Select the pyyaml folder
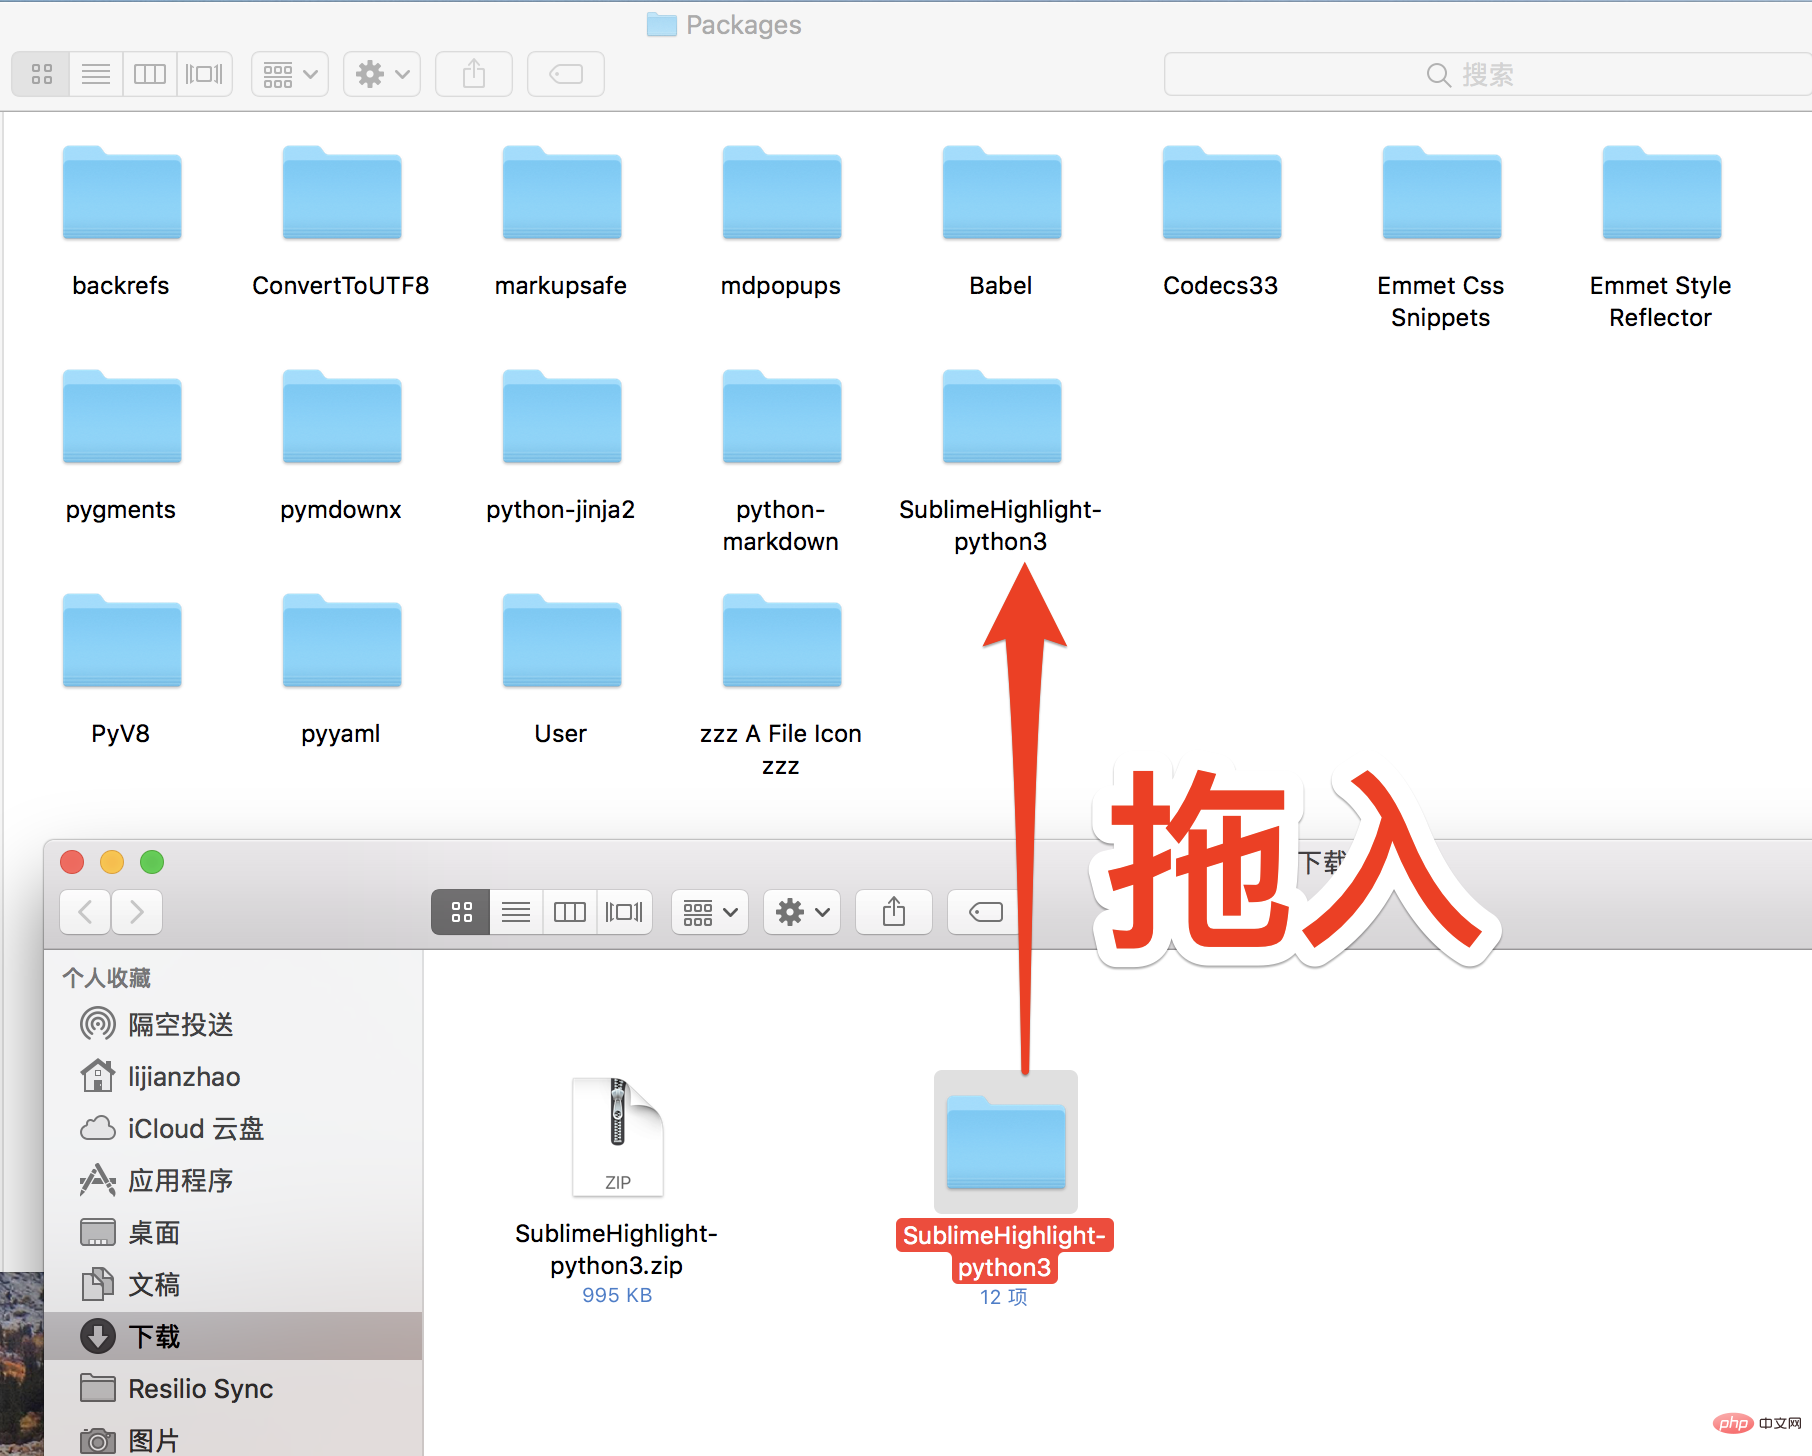This screenshot has width=1812, height=1456. point(342,641)
